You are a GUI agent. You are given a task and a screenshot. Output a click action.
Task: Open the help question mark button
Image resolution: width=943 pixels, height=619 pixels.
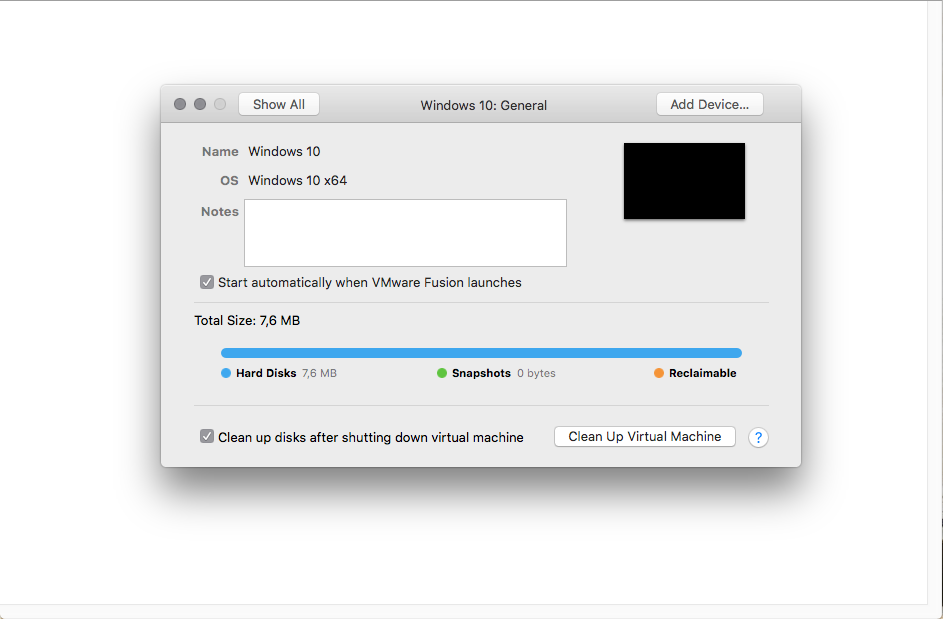tap(758, 437)
